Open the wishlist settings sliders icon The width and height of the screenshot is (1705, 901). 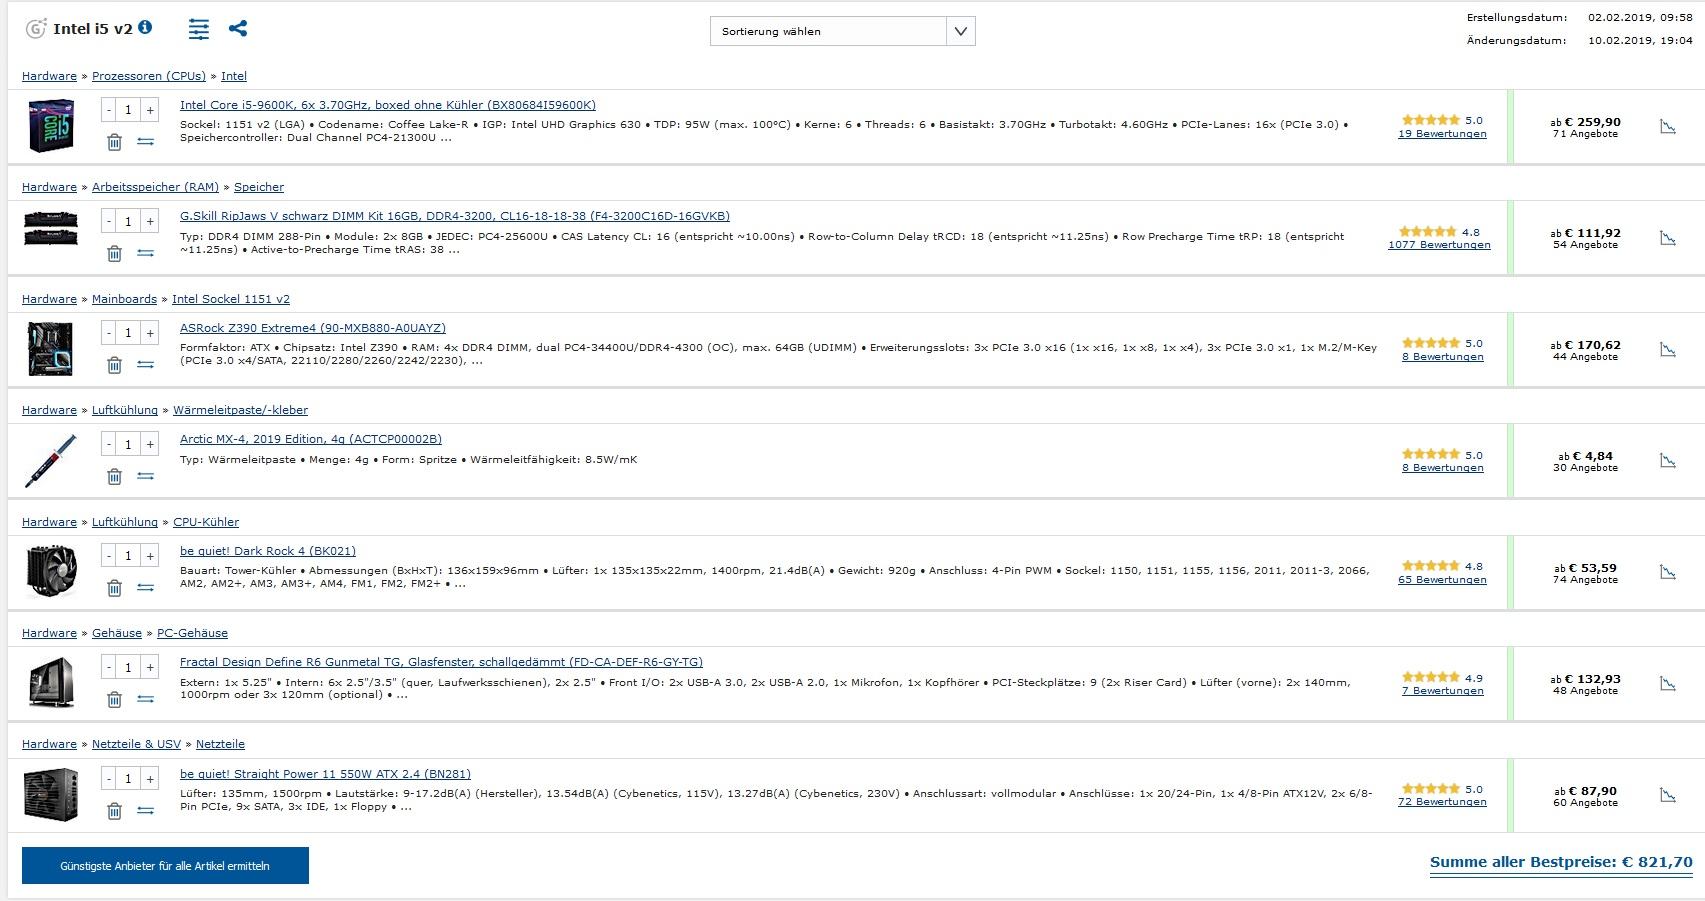199,29
